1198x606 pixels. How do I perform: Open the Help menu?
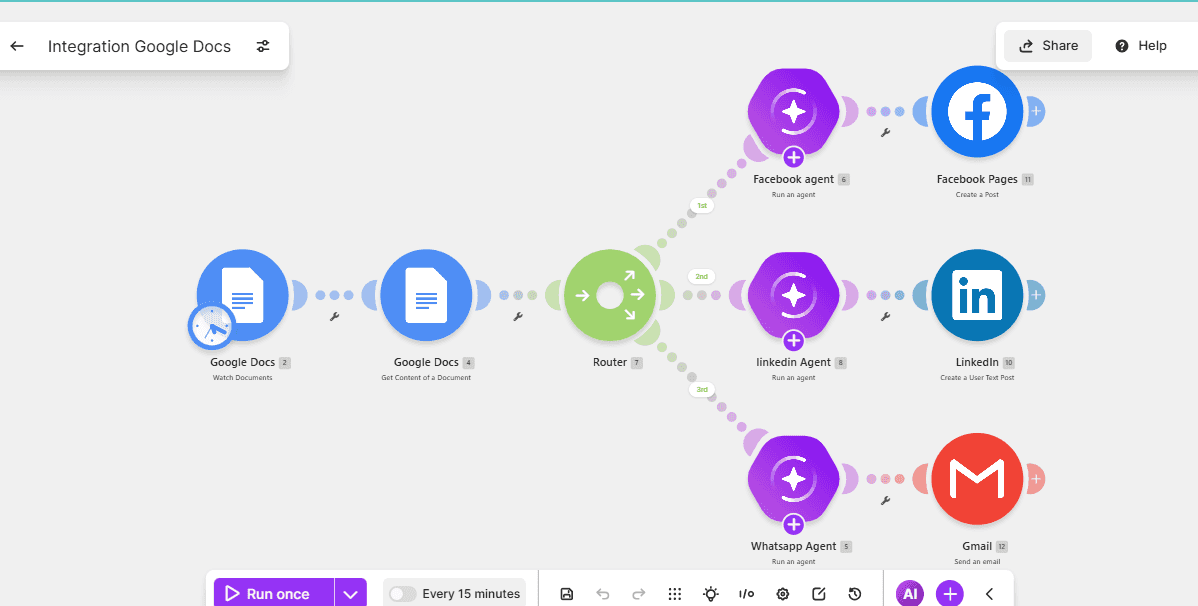coord(1141,46)
